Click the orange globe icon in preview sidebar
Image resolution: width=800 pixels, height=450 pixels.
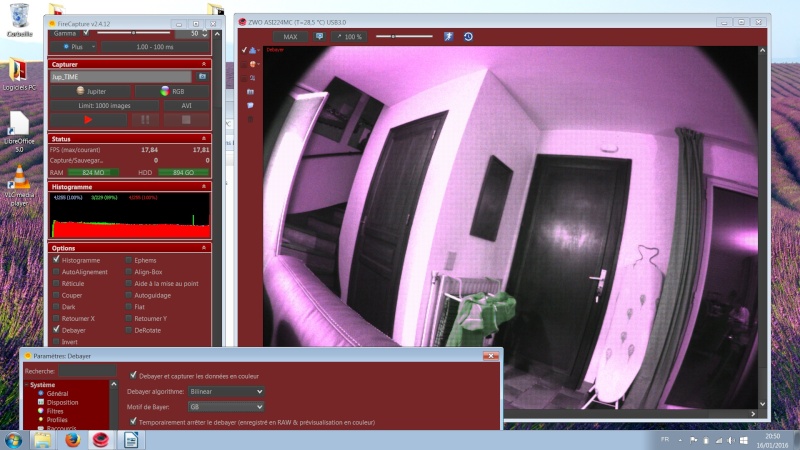click(x=253, y=64)
